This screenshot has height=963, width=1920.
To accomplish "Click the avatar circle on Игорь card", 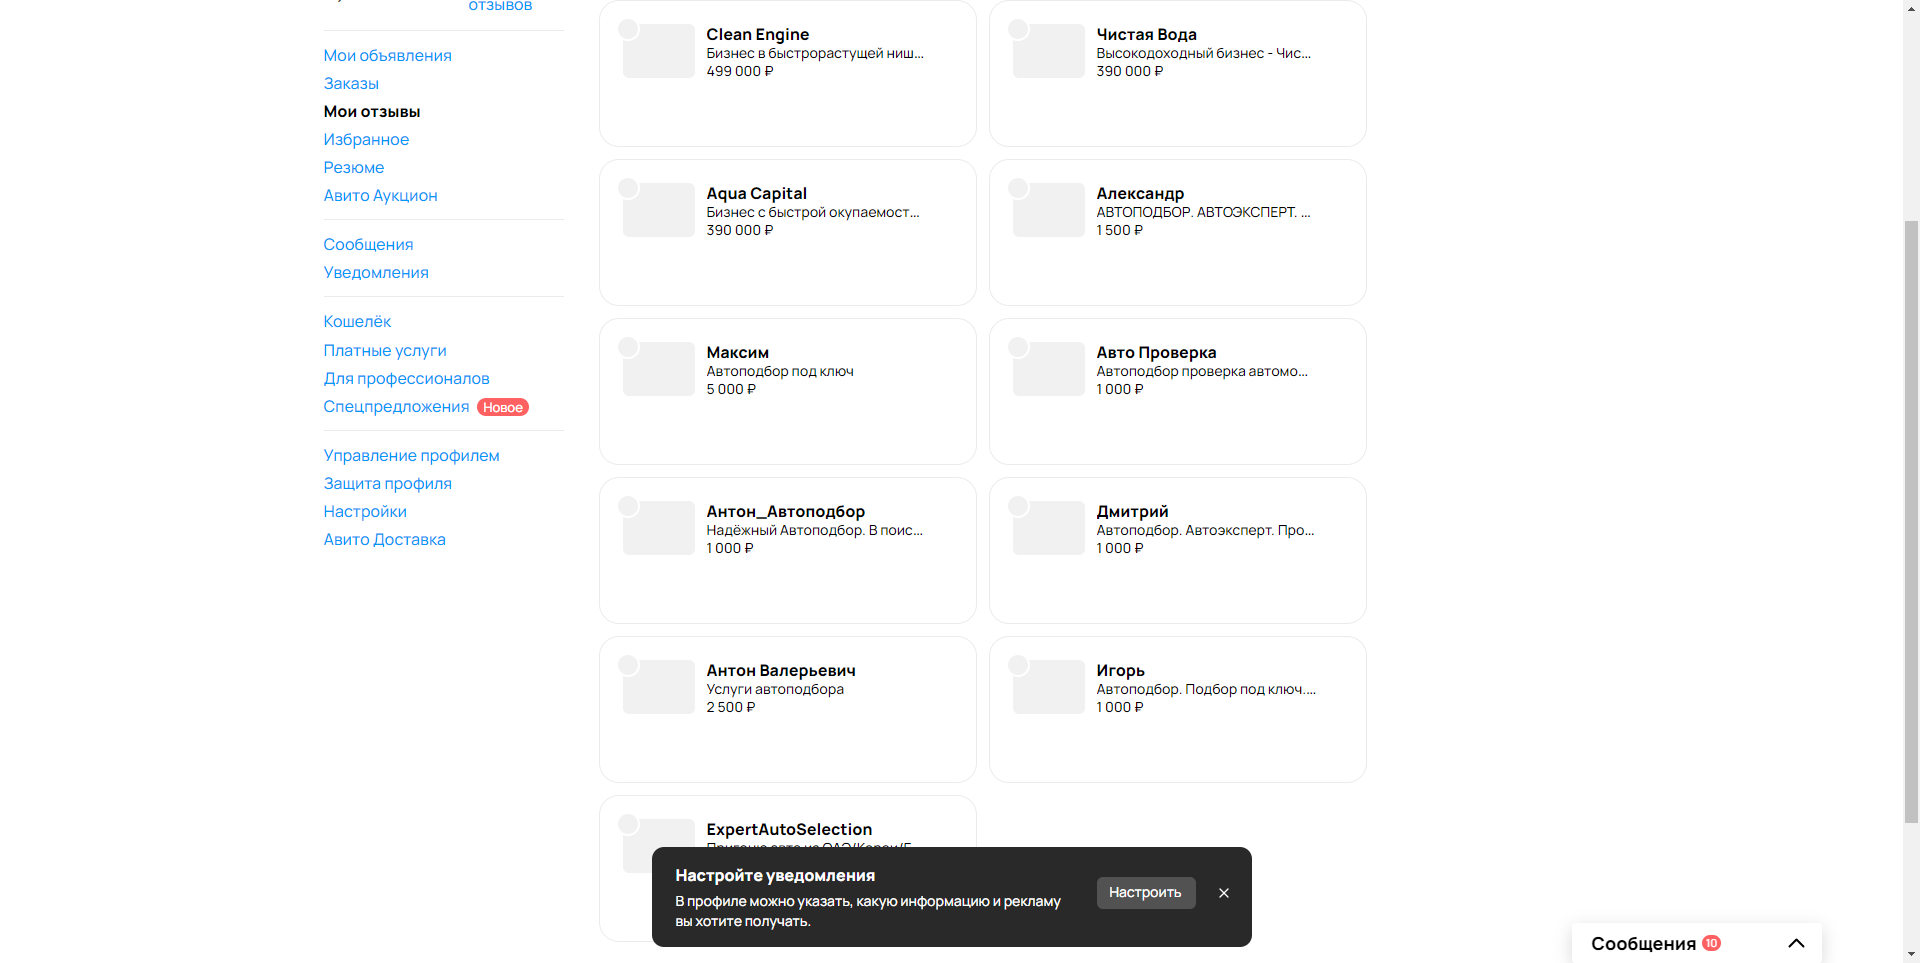I will (1018, 665).
